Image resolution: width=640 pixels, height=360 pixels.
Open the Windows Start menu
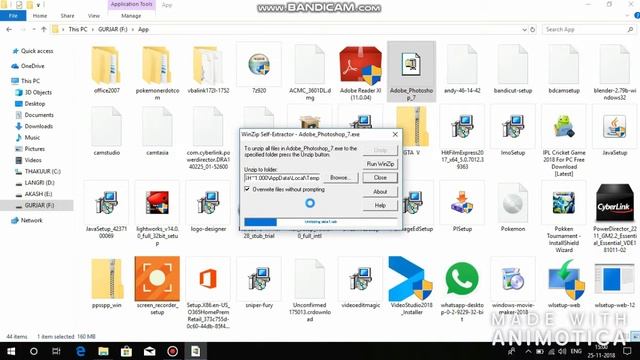11,351
